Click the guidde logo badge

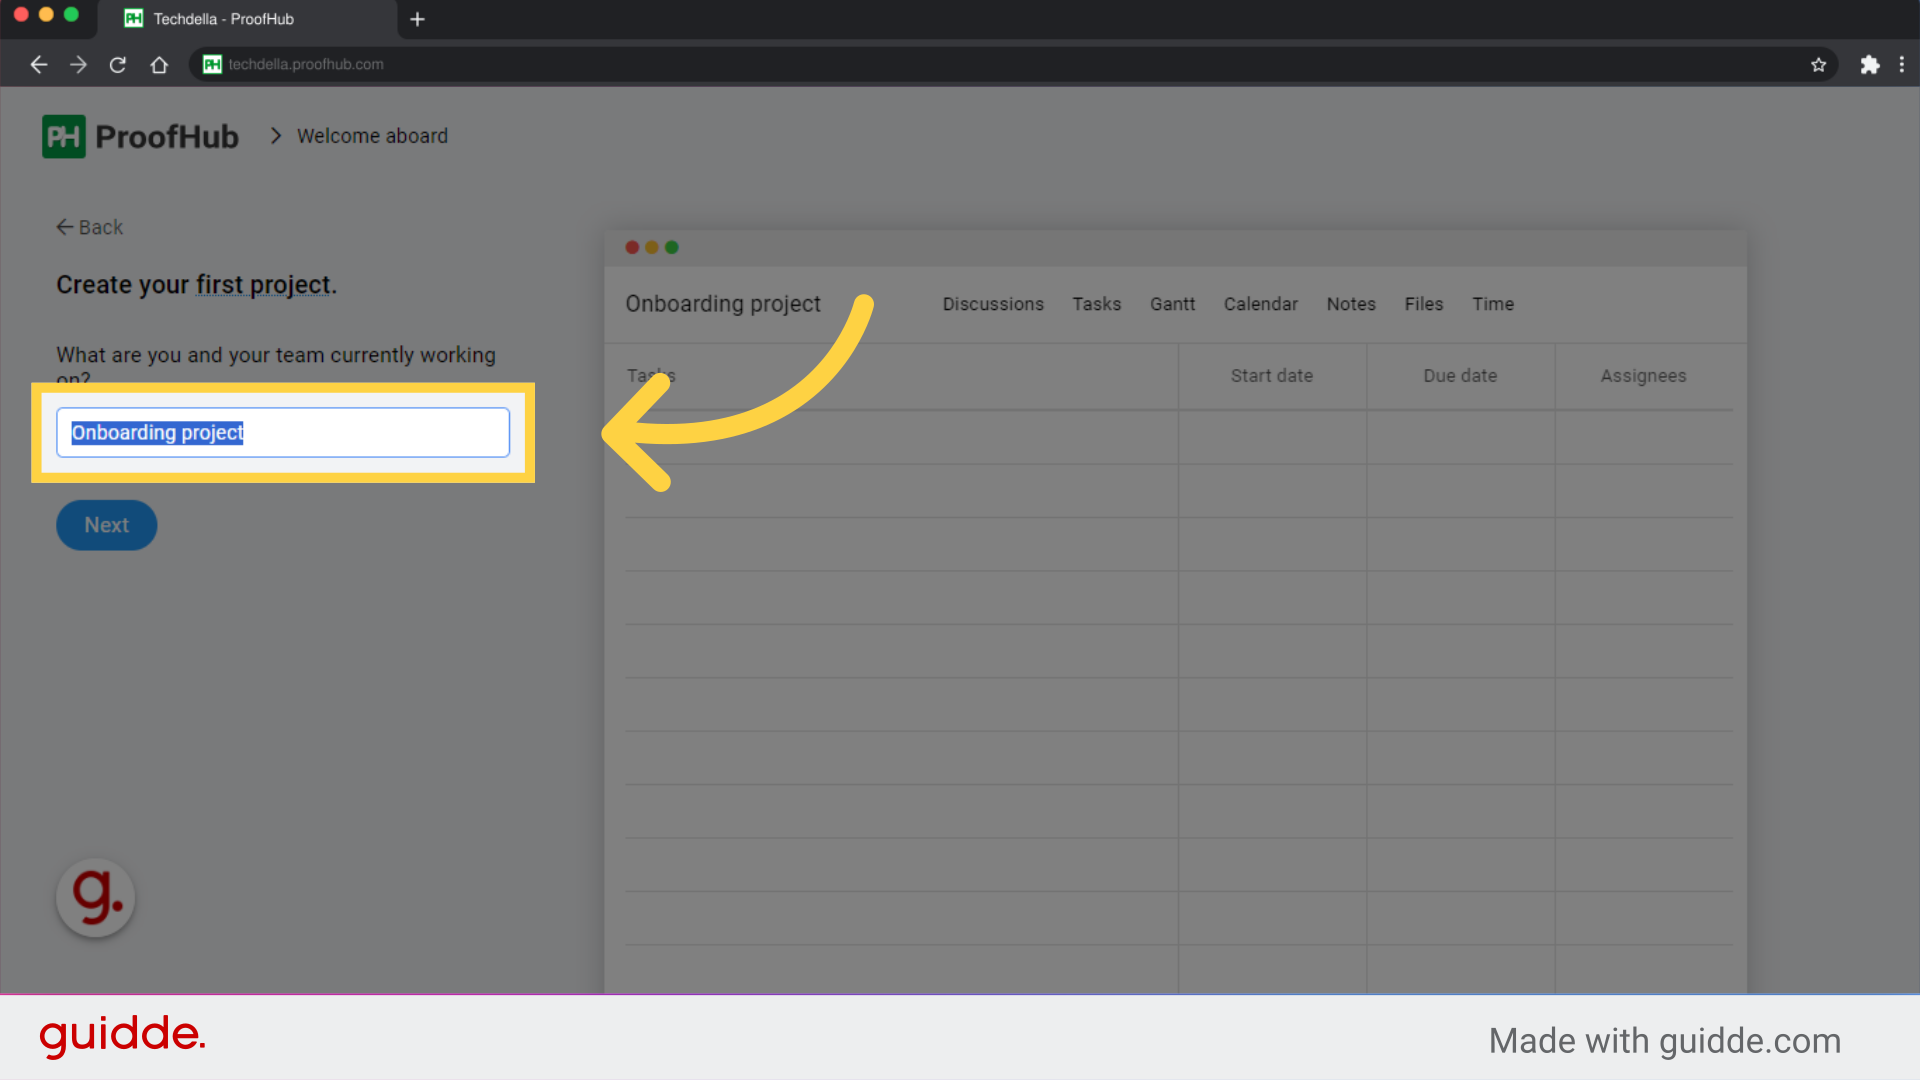tap(95, 898)
